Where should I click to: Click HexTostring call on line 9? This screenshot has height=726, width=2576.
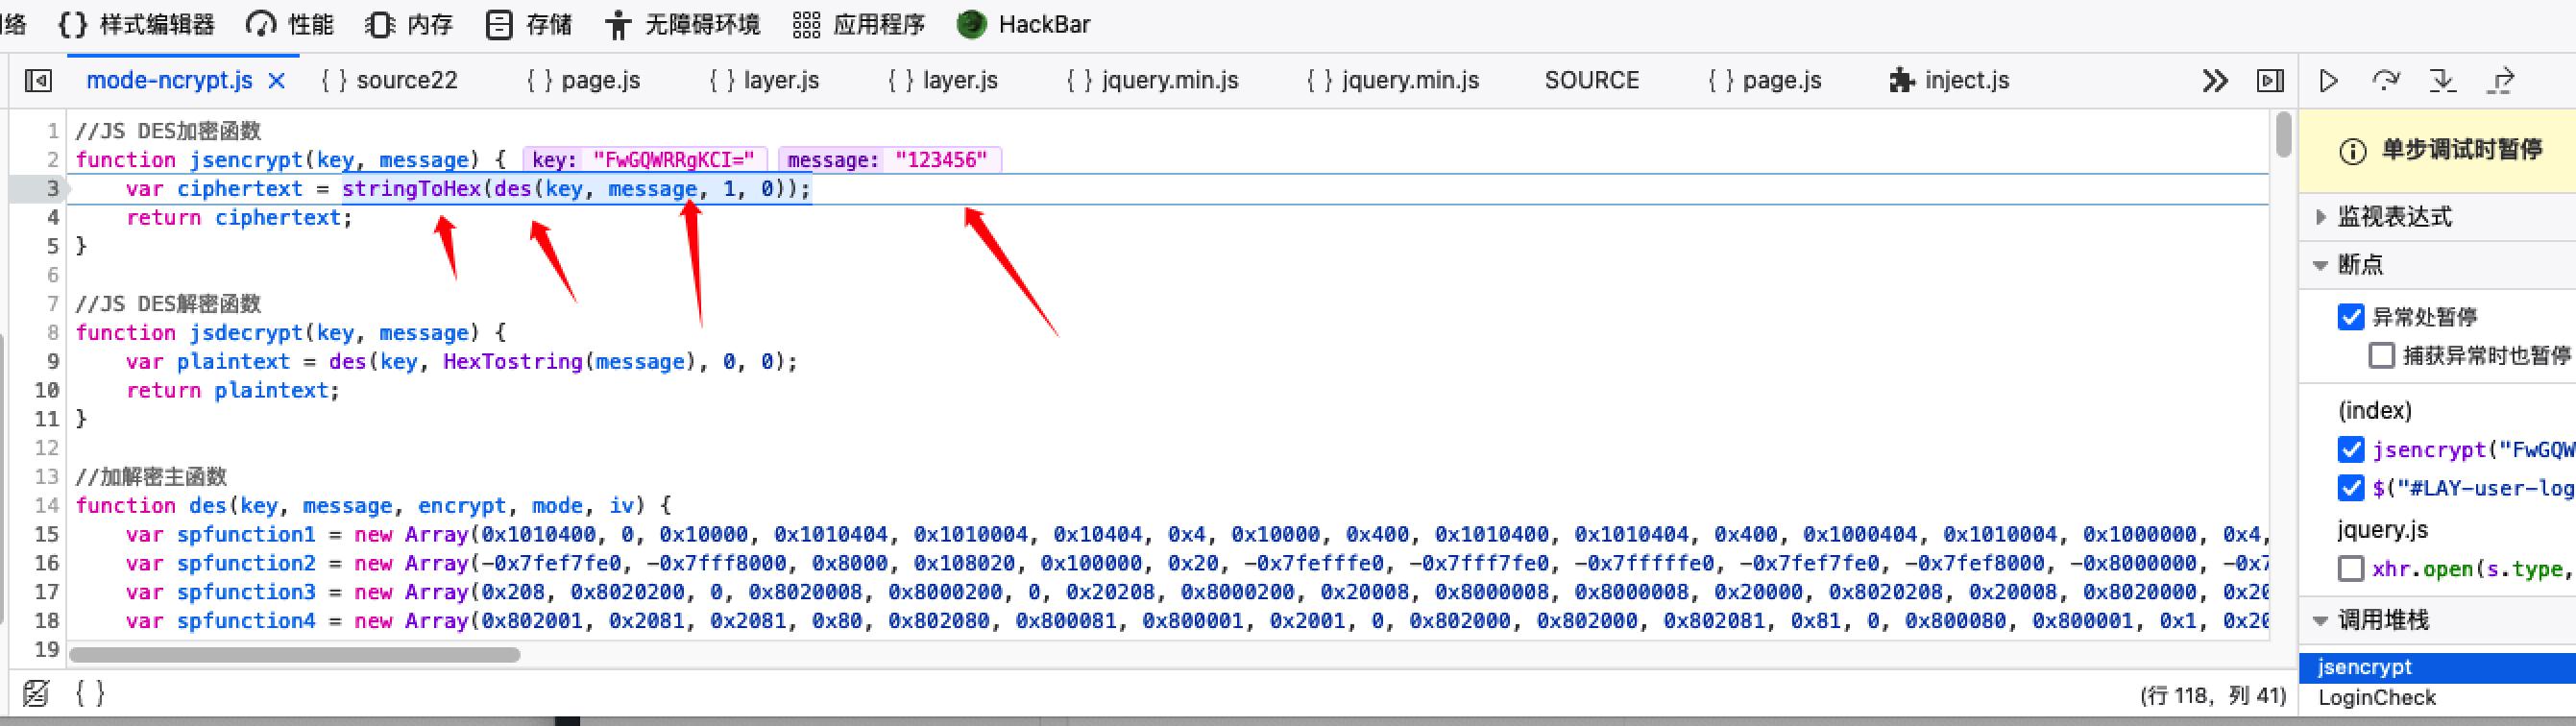pos(513,362)
